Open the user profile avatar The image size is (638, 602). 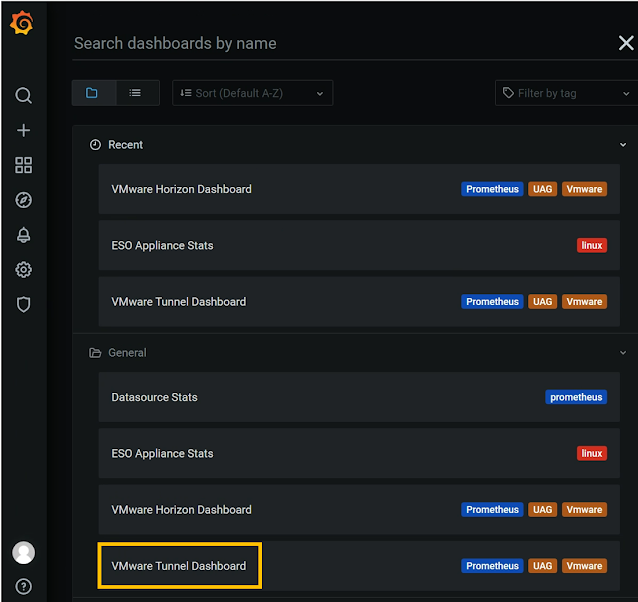[23, 552]
